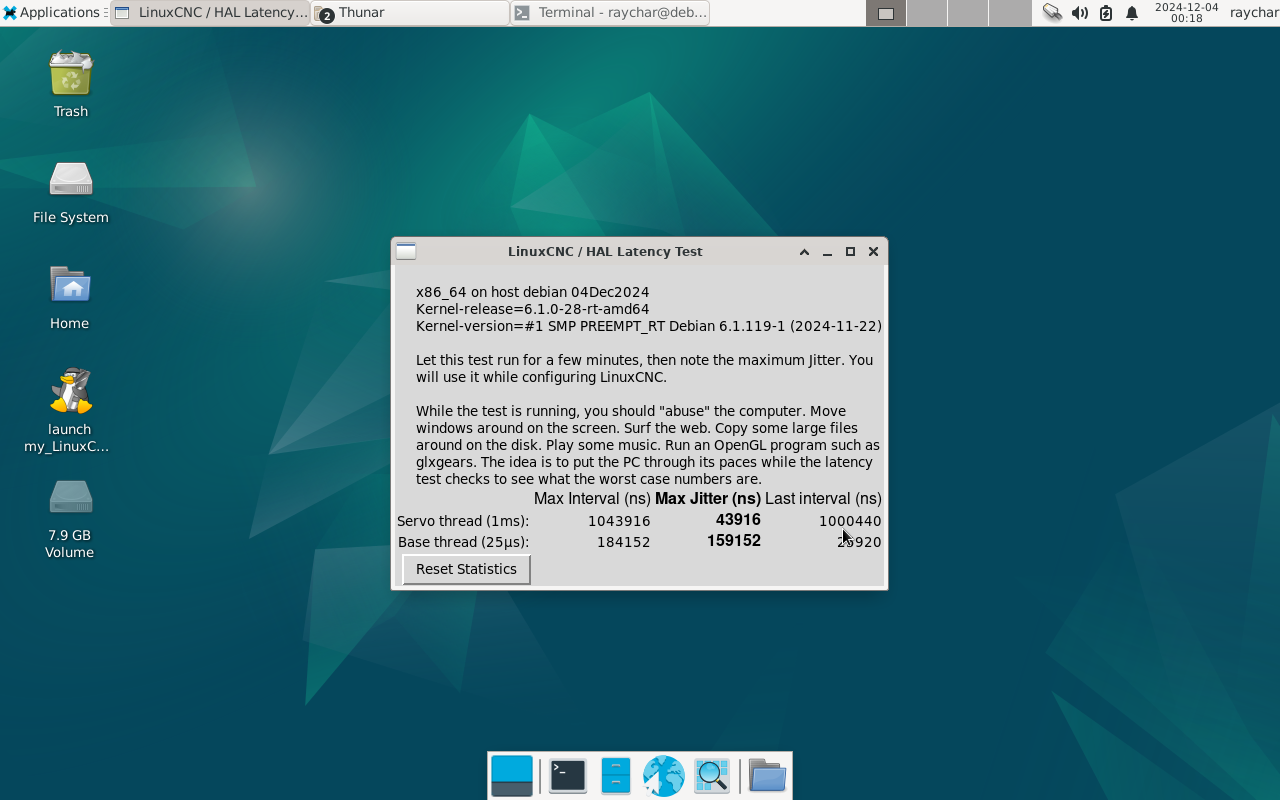This screenshot has width=1280, height=800.
Task: Click Servo thread last interval 1000440
Action: [x=850, y=521]
